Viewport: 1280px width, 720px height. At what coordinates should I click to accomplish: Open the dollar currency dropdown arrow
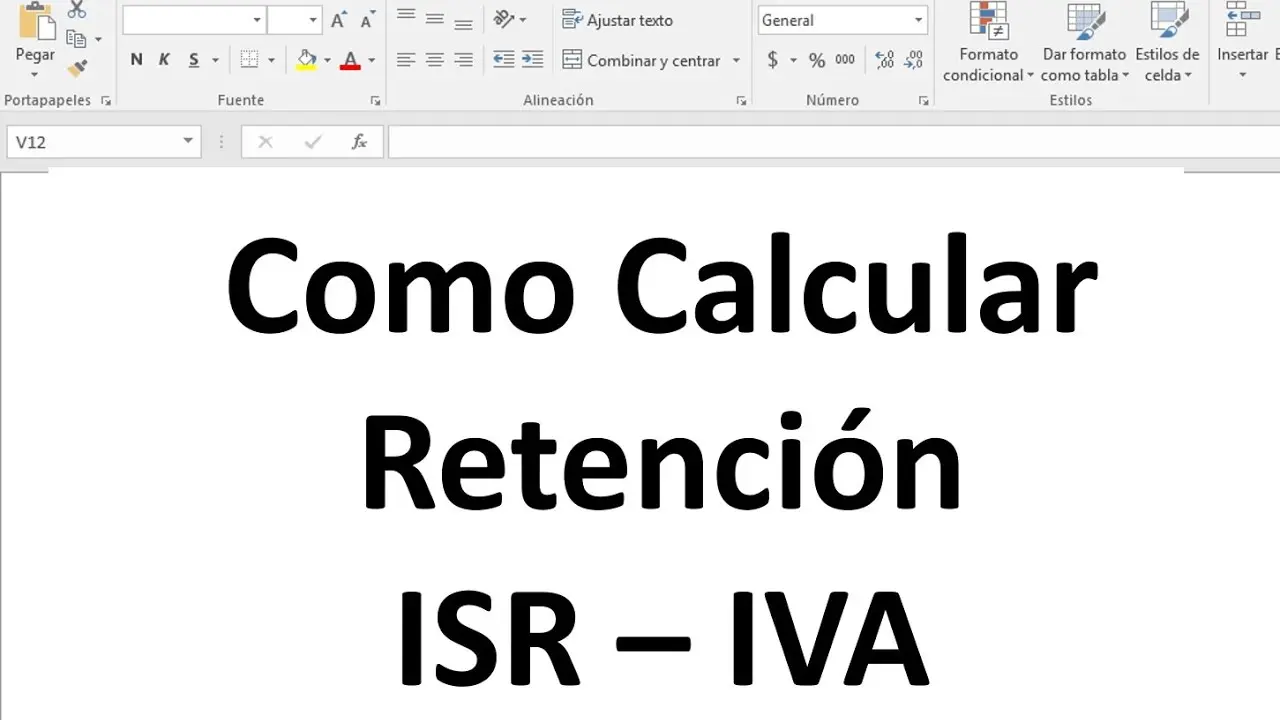tap(793, 61)
